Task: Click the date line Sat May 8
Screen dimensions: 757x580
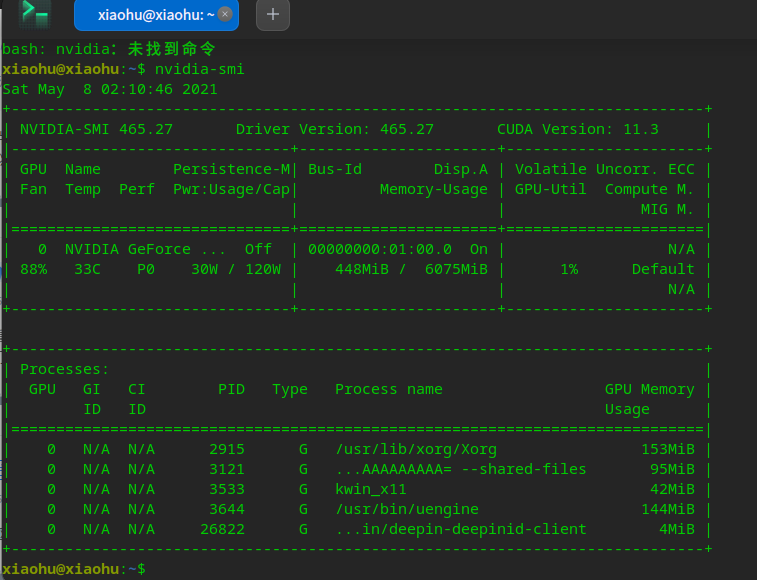Action: [110, 89]
